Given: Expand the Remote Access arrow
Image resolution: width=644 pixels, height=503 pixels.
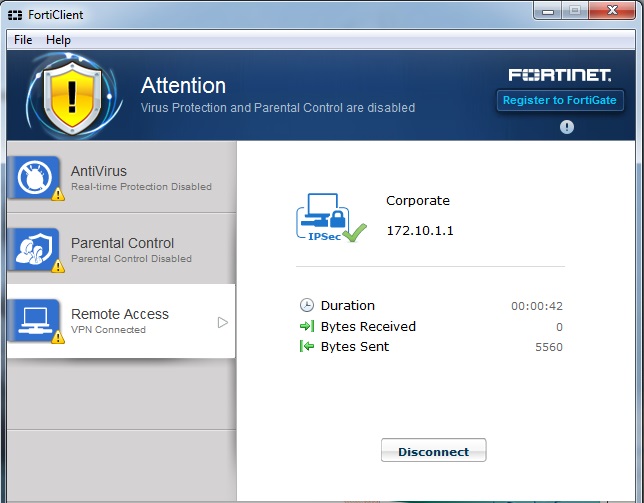Looking at the screenshot, I should [223, 323].
